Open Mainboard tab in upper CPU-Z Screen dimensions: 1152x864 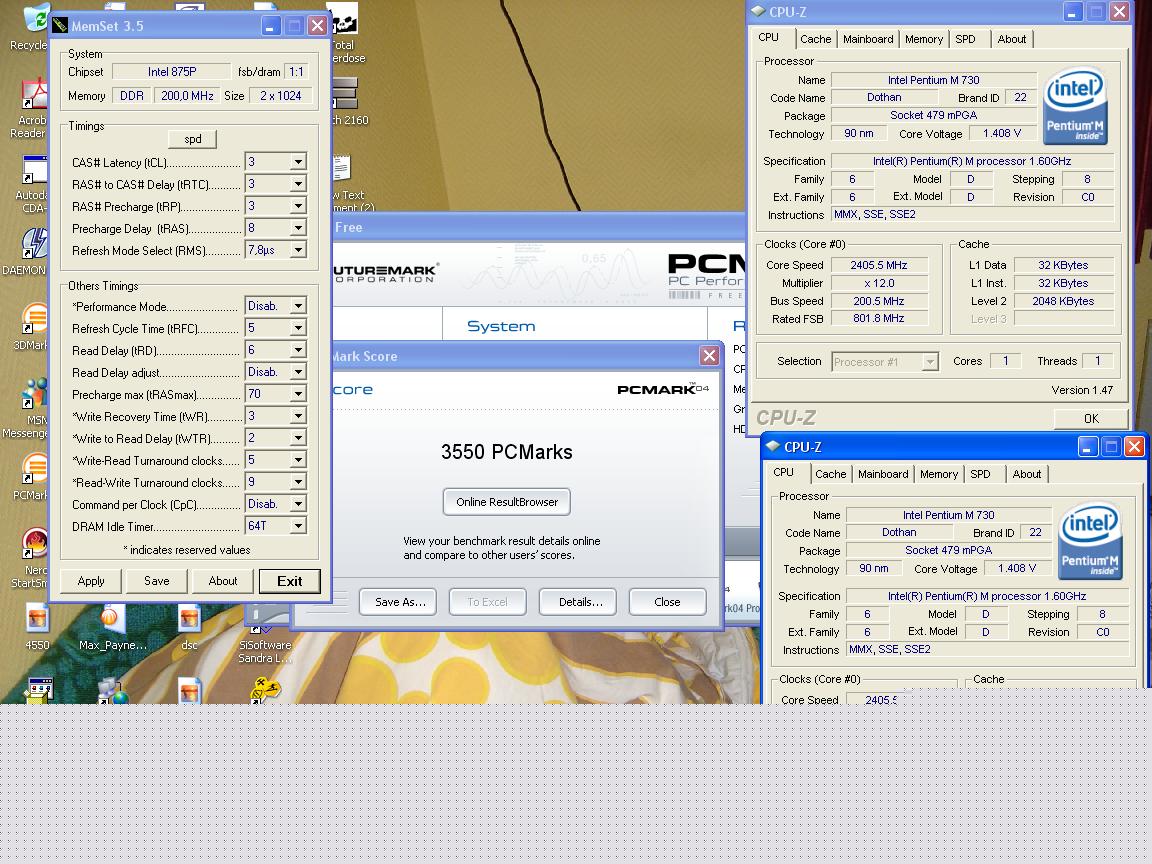pyautogui.click(x=868, y=39)
